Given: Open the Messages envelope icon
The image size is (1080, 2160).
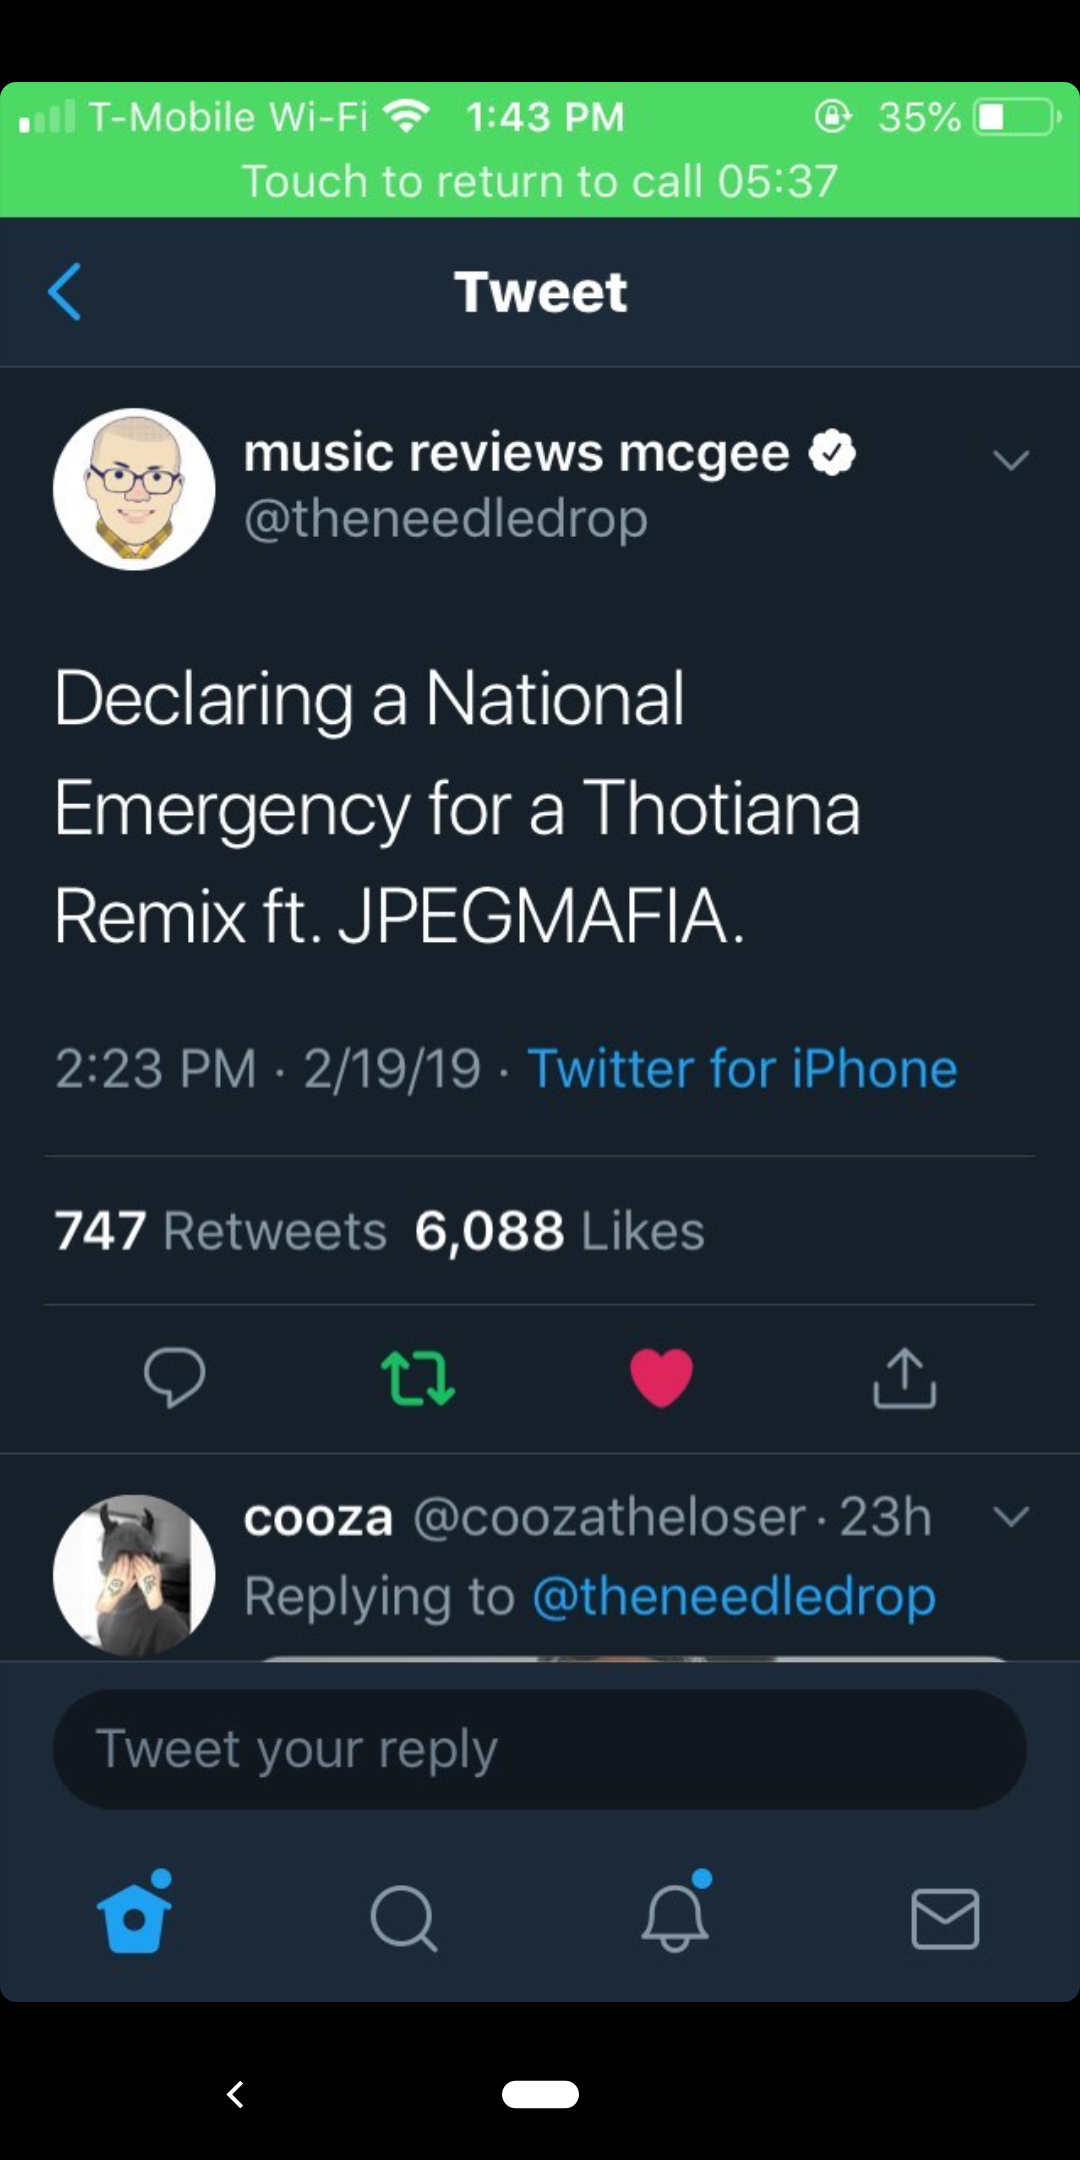Looking at the screenshot, I should (945, 1918).
